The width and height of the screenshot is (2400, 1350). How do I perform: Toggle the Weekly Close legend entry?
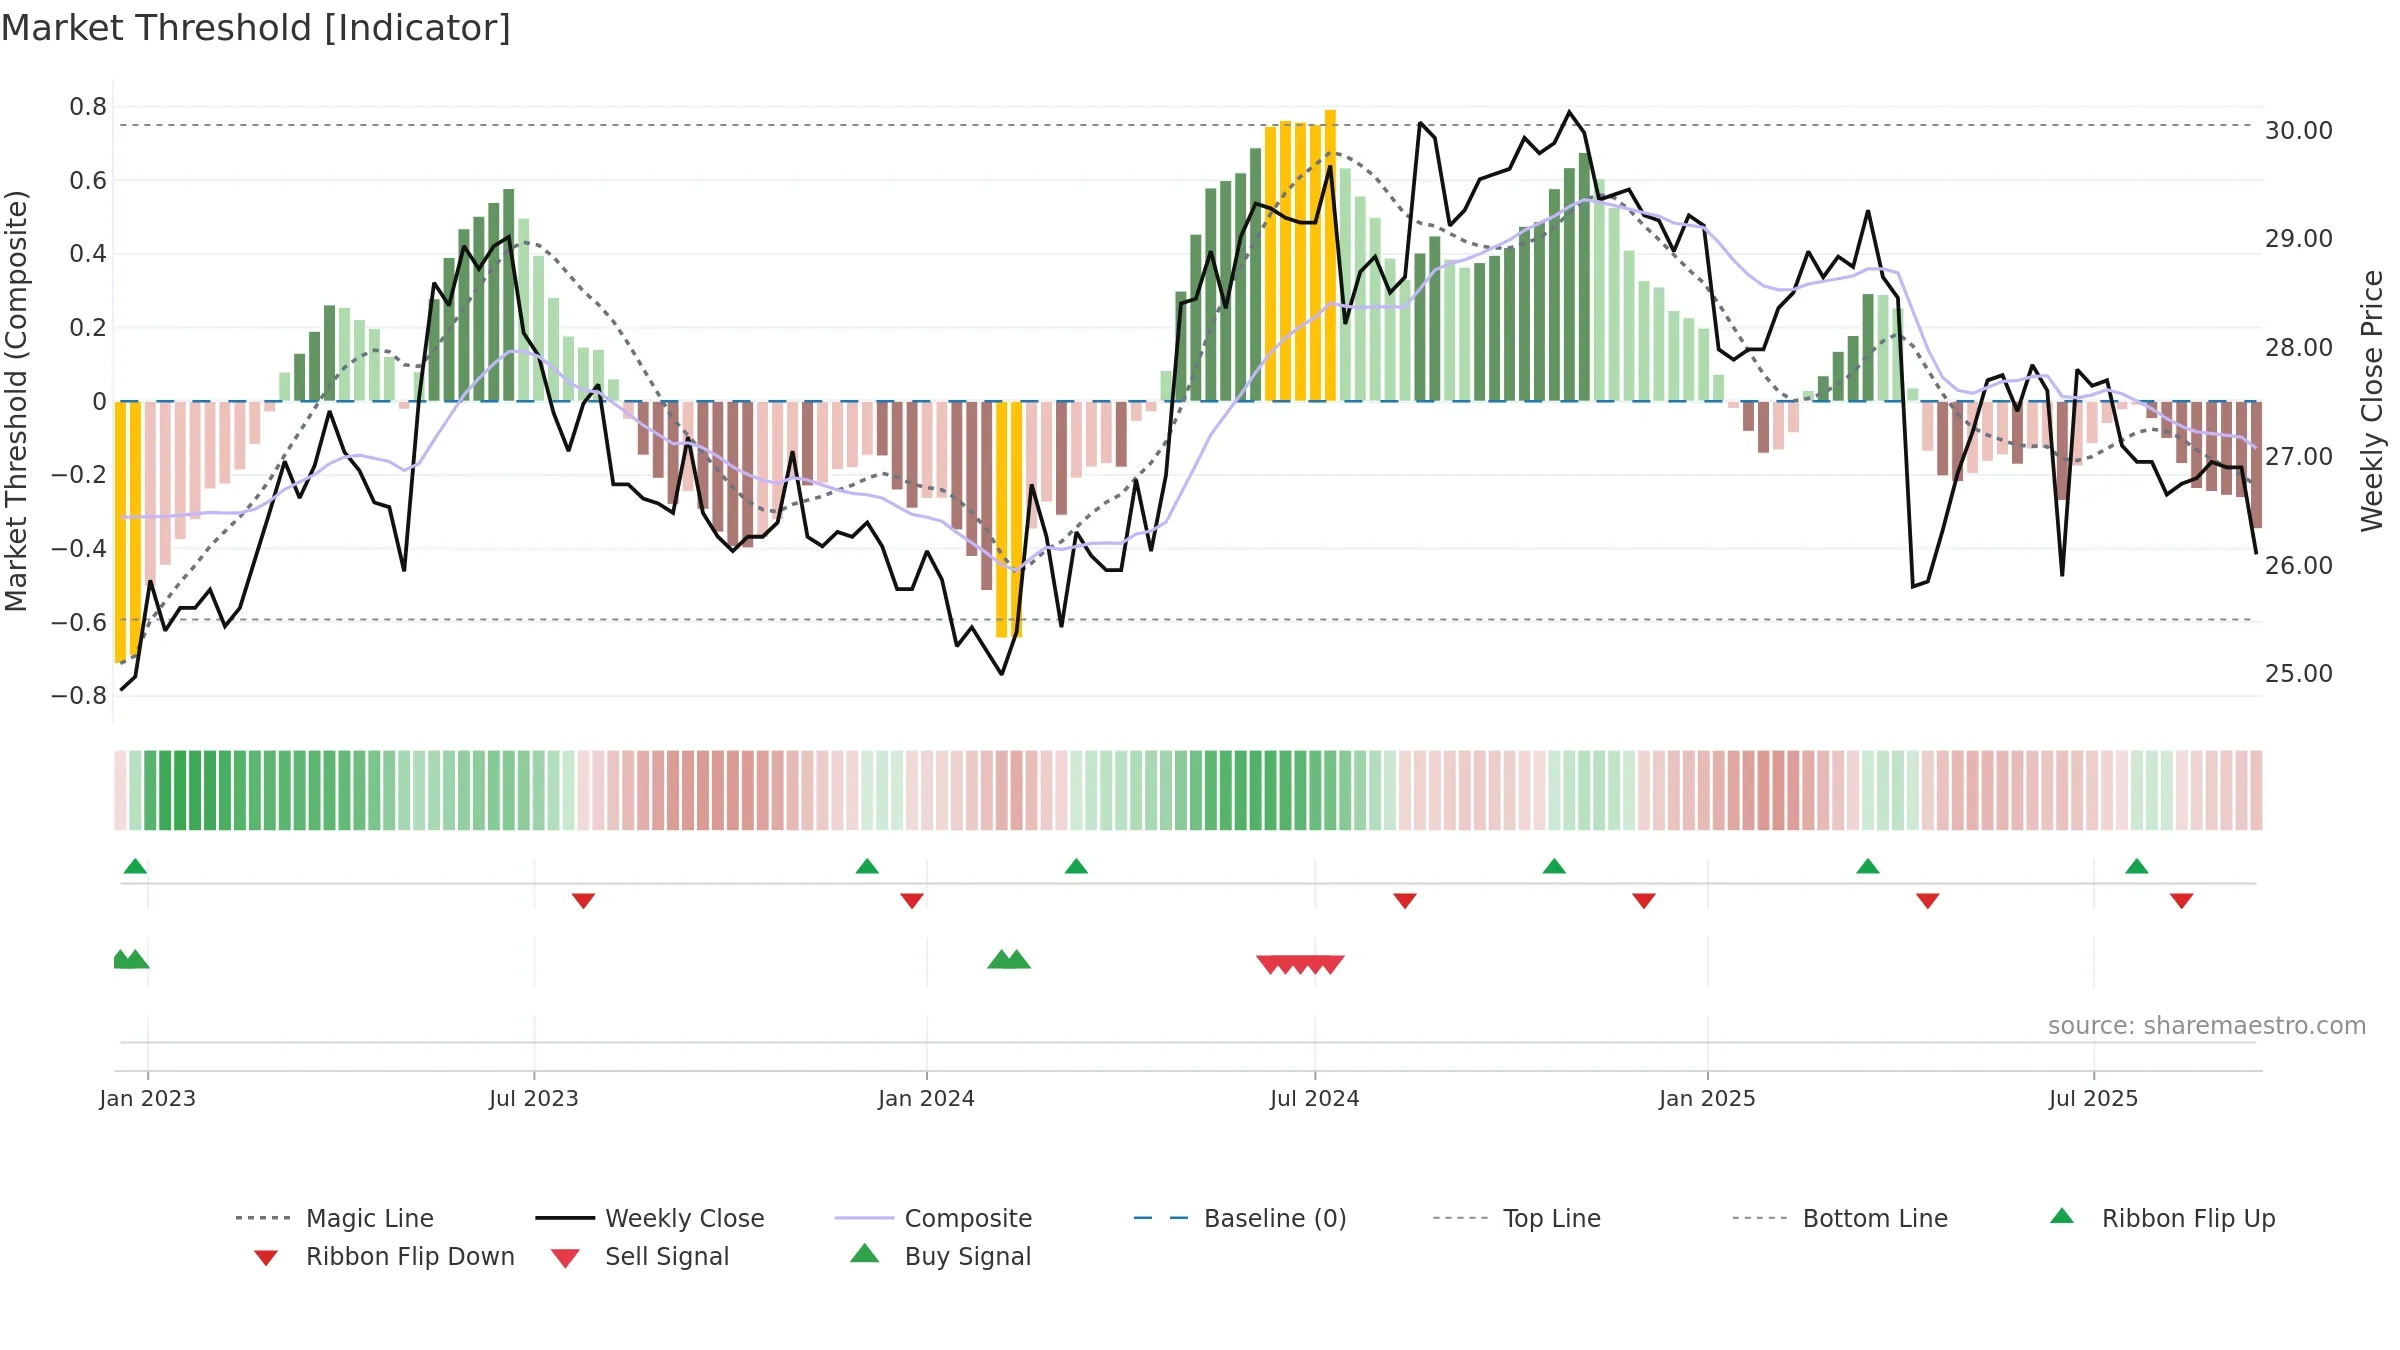650,1218
